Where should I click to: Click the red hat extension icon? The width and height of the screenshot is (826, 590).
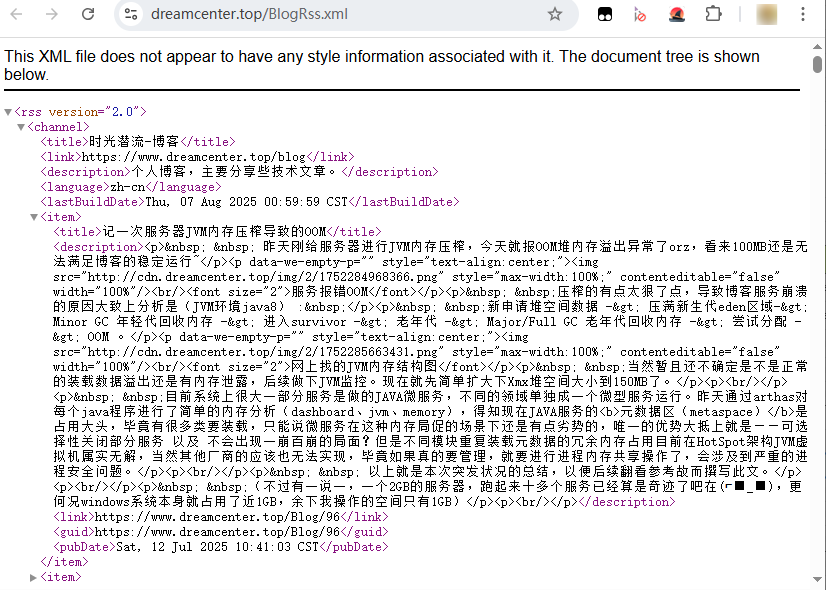pyautogui.click(x=677, y=14)
